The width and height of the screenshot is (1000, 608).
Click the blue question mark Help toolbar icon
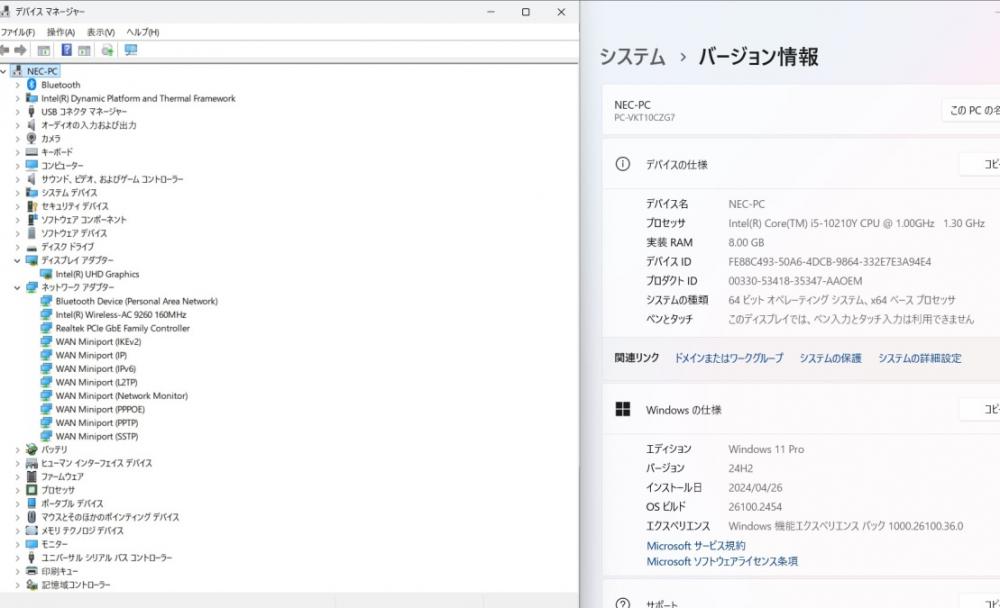(66, 50)
